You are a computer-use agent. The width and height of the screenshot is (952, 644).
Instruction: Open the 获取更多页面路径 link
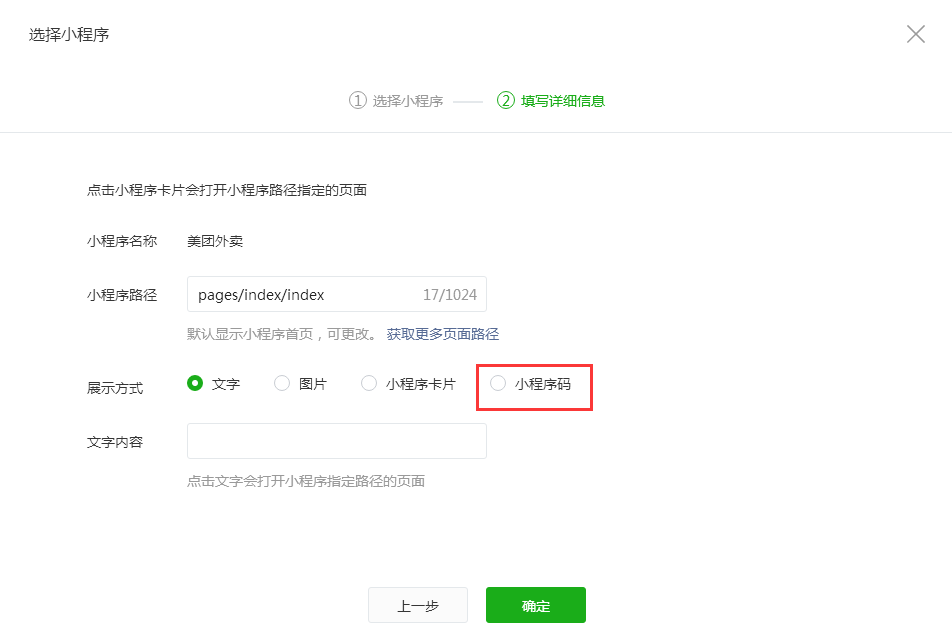point(443,334)
